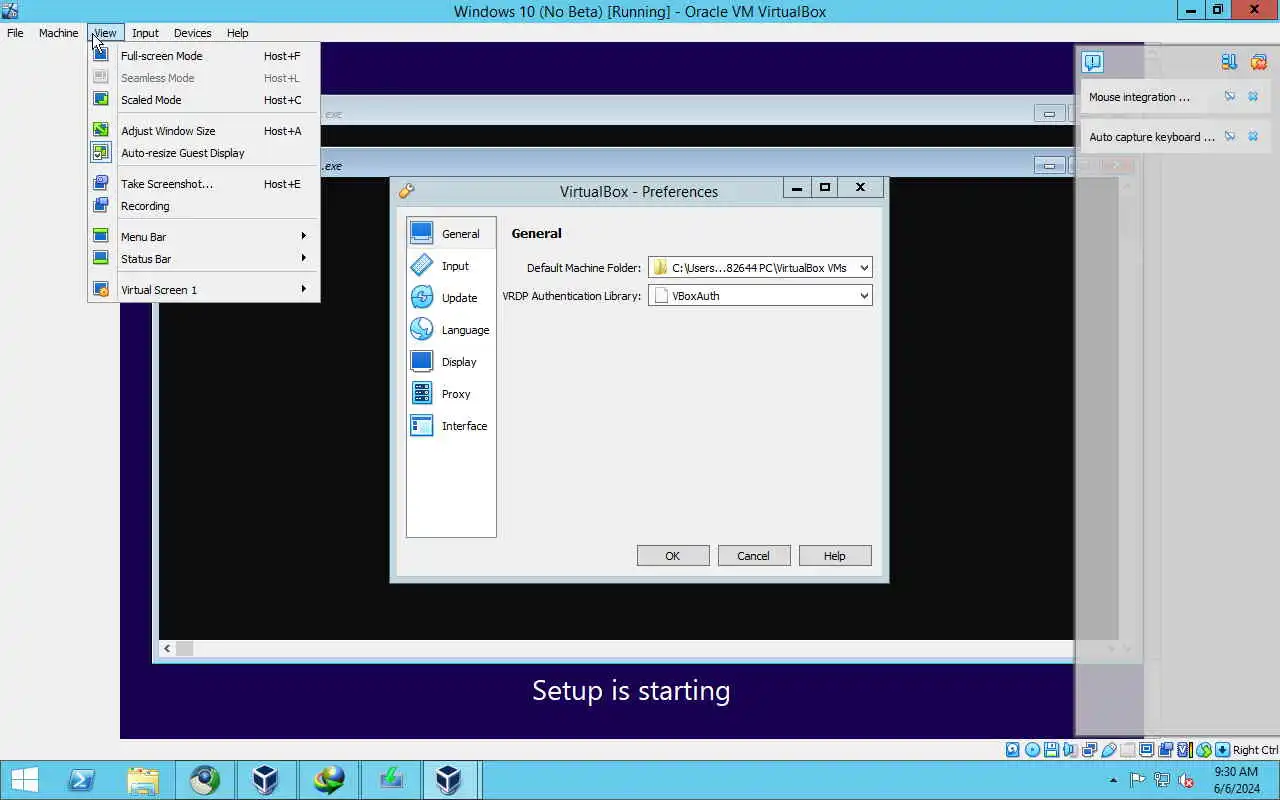This screenshot has height=800, width=1280.
Task: Open the VRDP Authentication Library dropdown
Action: (760, 295)
